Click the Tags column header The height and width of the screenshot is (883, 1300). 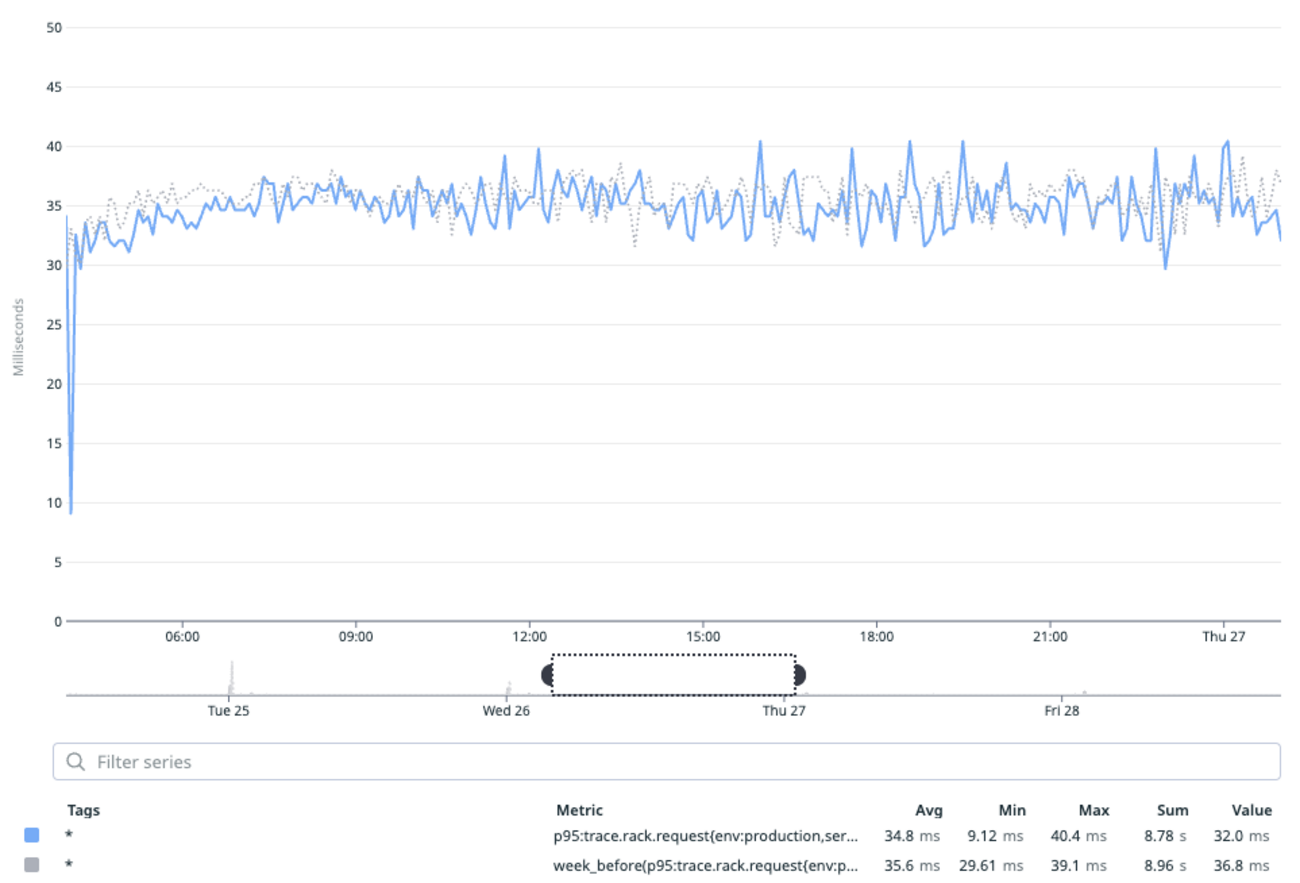click(84, 810)
